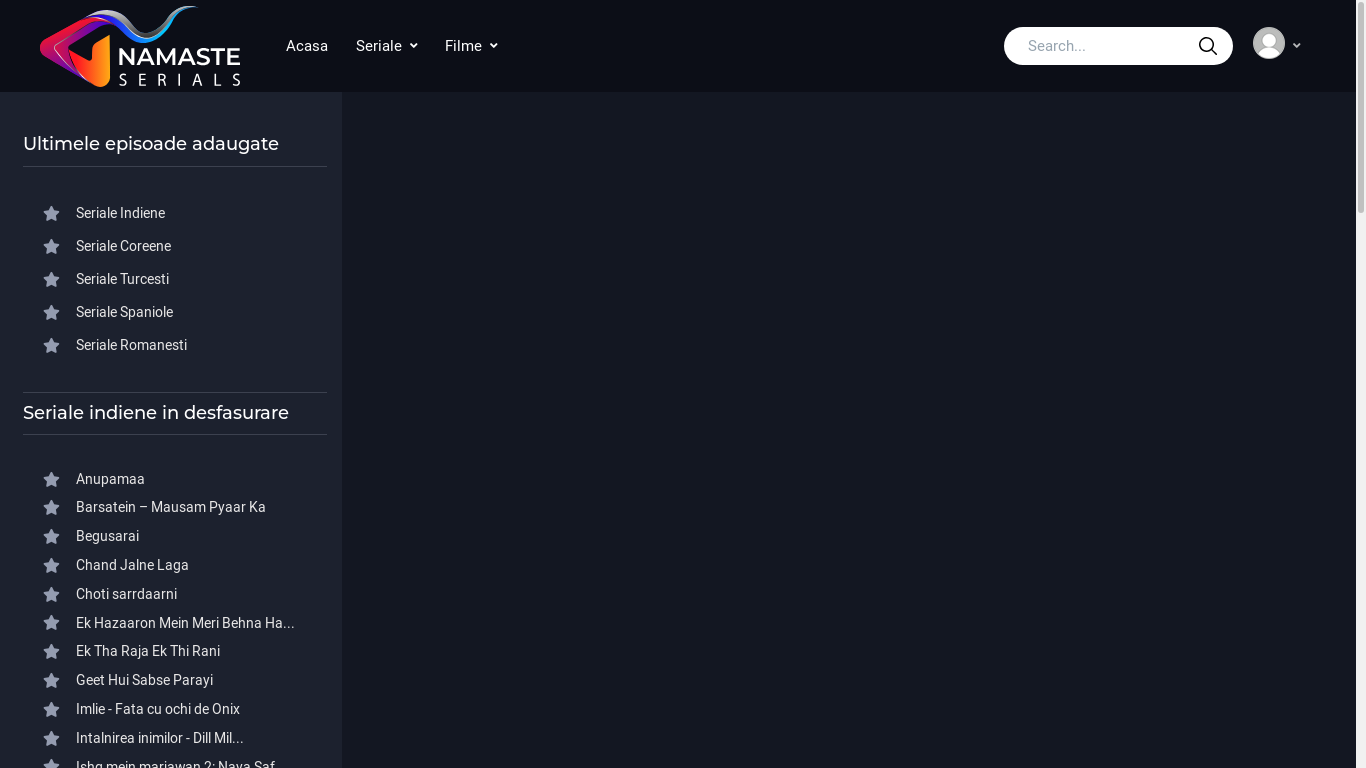Click star icon beside Choti sarrdaarni

coord(51,594)
